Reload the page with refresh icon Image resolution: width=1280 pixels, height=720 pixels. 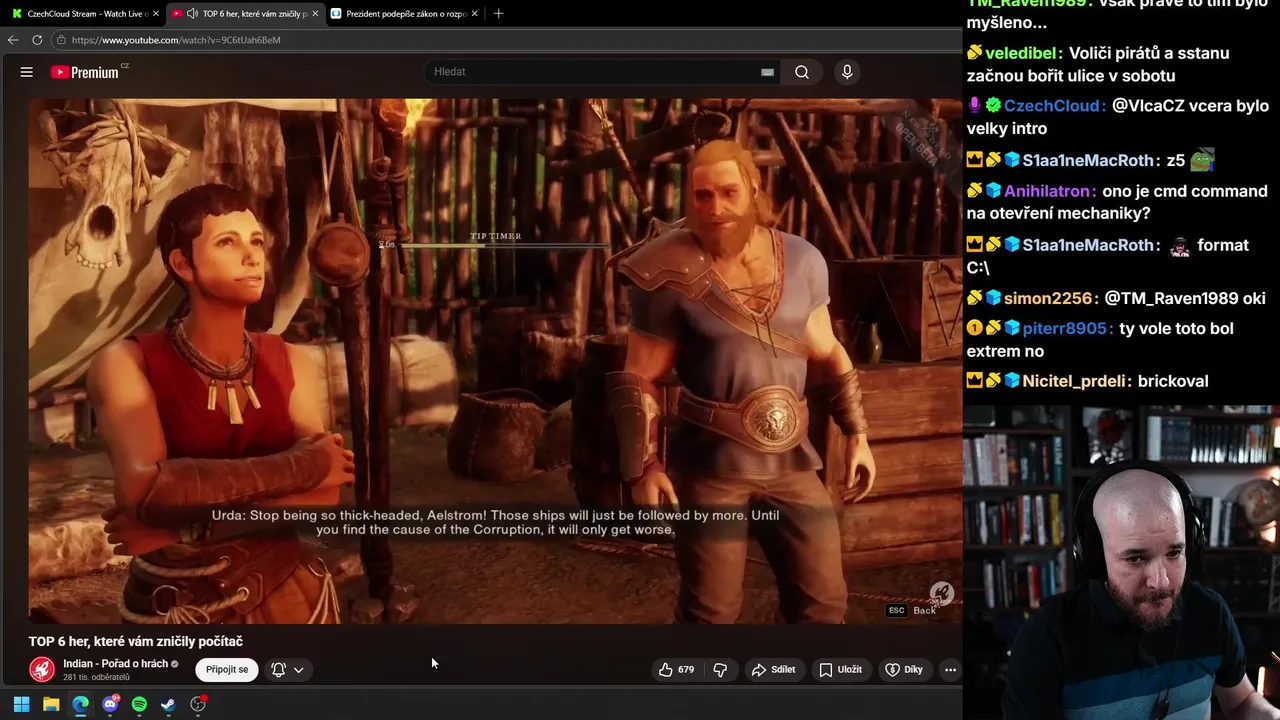pos(37,40)
